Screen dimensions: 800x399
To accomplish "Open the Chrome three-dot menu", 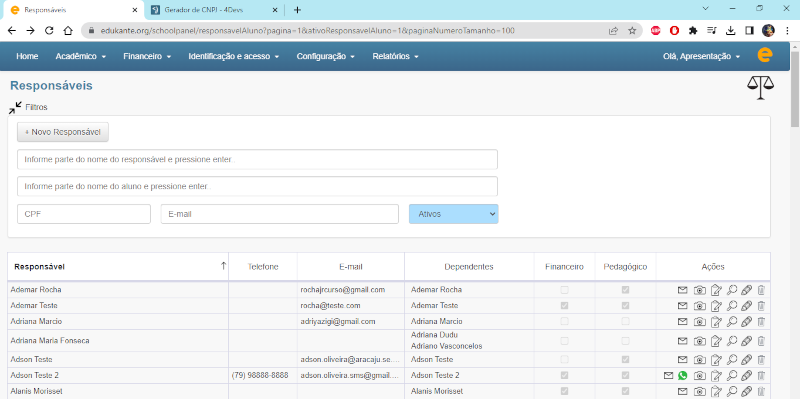I will [786, 31].
